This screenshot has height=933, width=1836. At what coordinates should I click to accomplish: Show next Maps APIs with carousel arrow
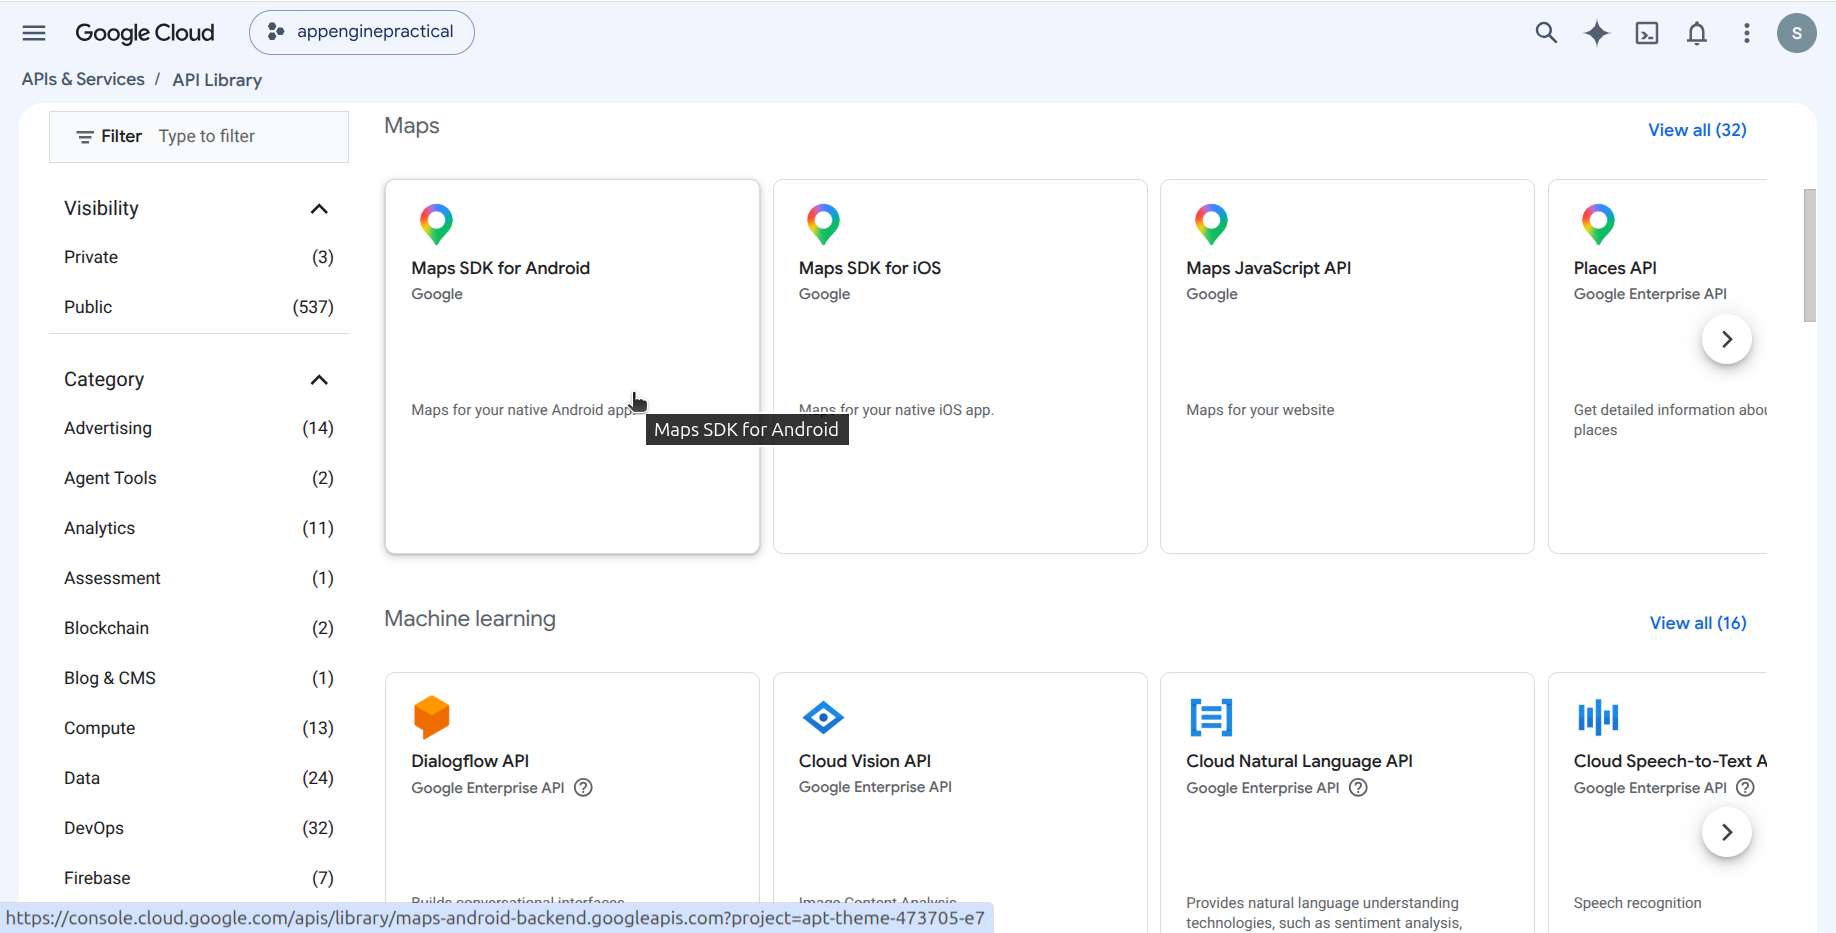(x=1727, y=339)
